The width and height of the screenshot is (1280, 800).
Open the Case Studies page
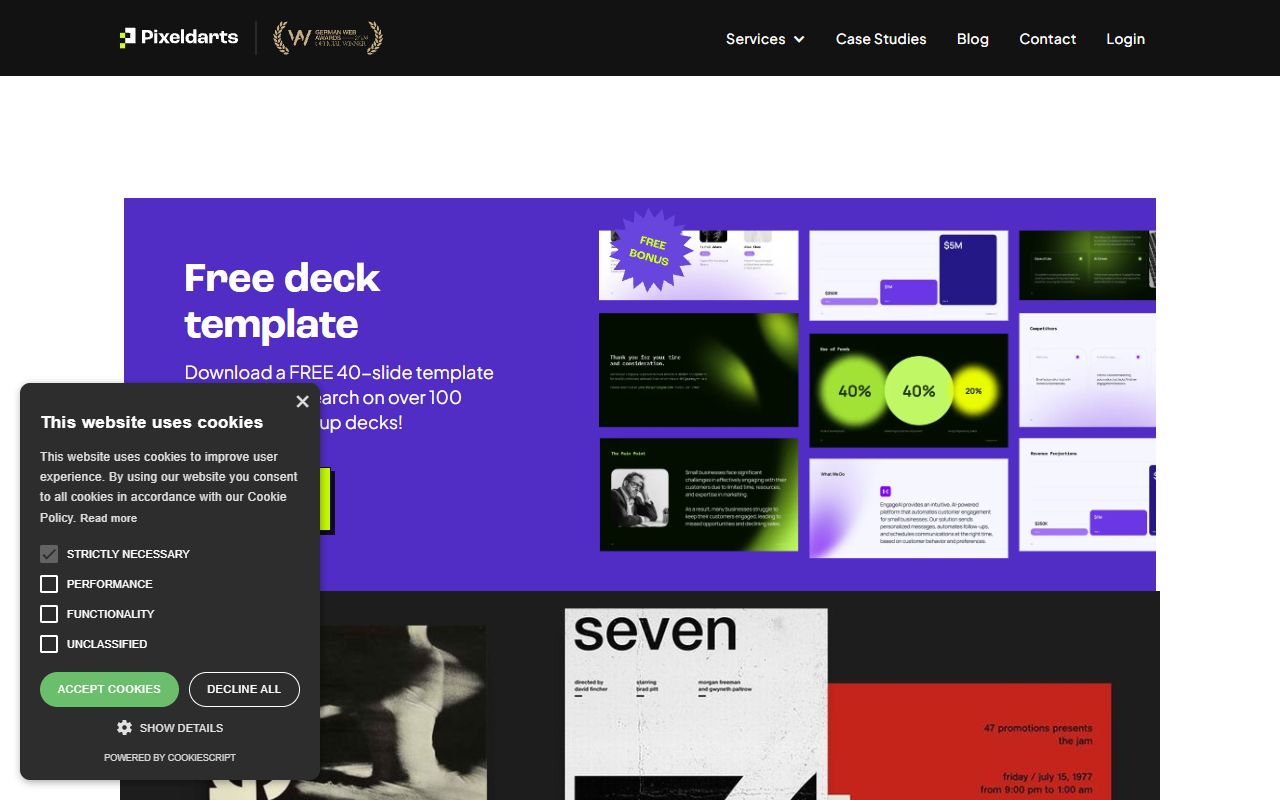point(881,39)
